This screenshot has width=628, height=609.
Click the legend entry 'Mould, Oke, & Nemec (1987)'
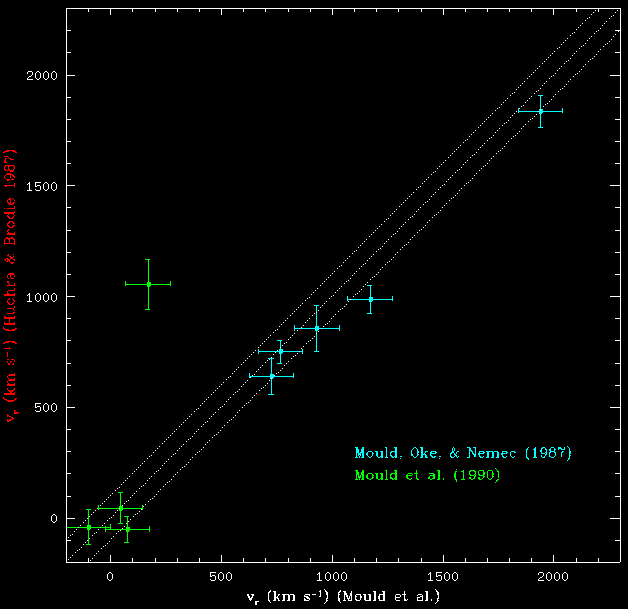463,453
